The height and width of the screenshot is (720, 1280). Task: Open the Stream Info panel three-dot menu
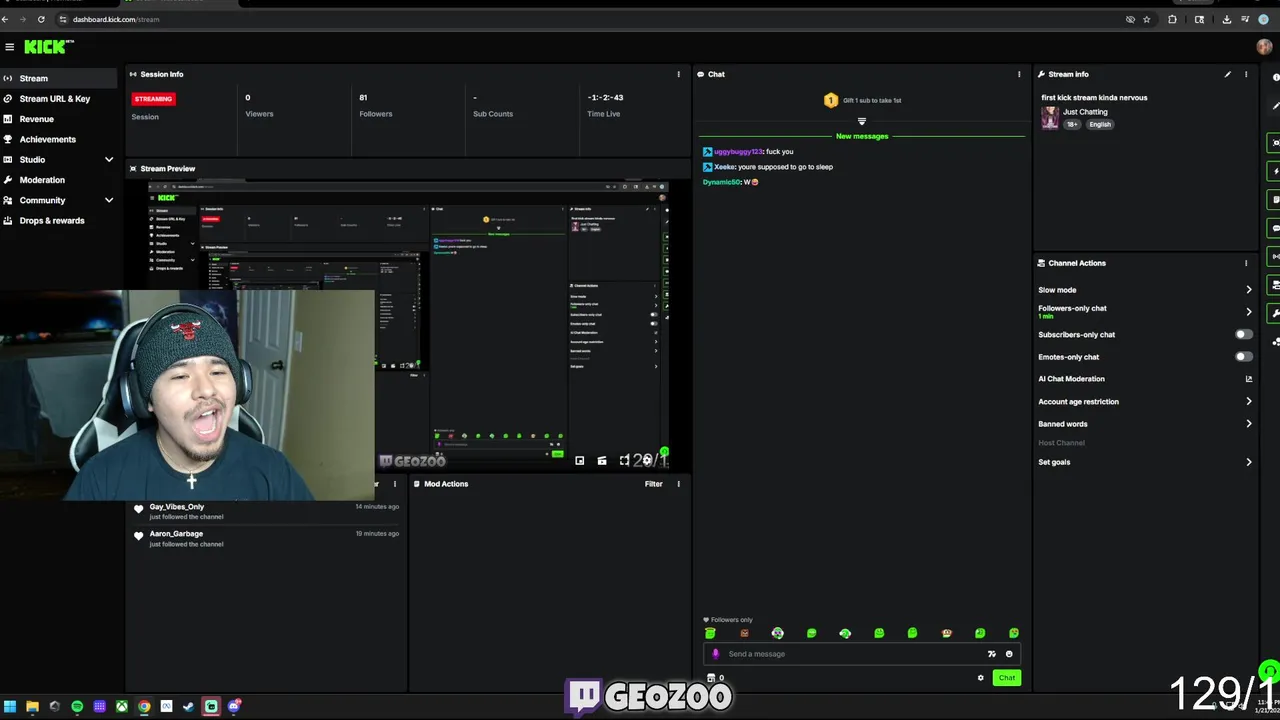coord(1246,74)
